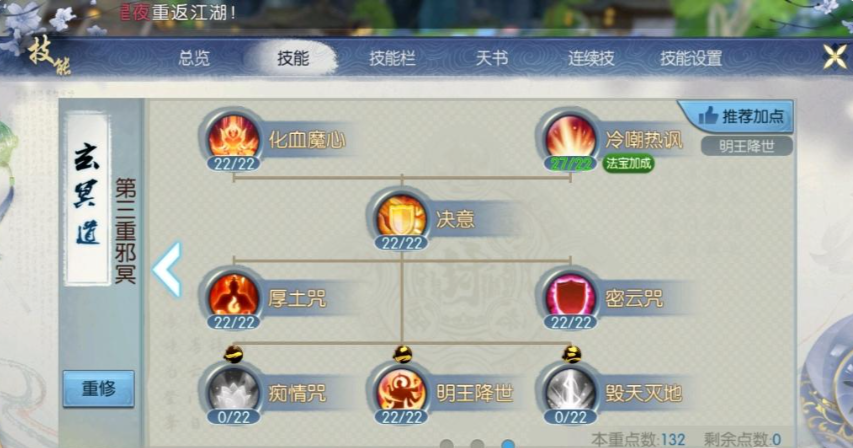Switch to the 连续技 tab
Viewport: 853px width, 448px height.
[591, 58]
